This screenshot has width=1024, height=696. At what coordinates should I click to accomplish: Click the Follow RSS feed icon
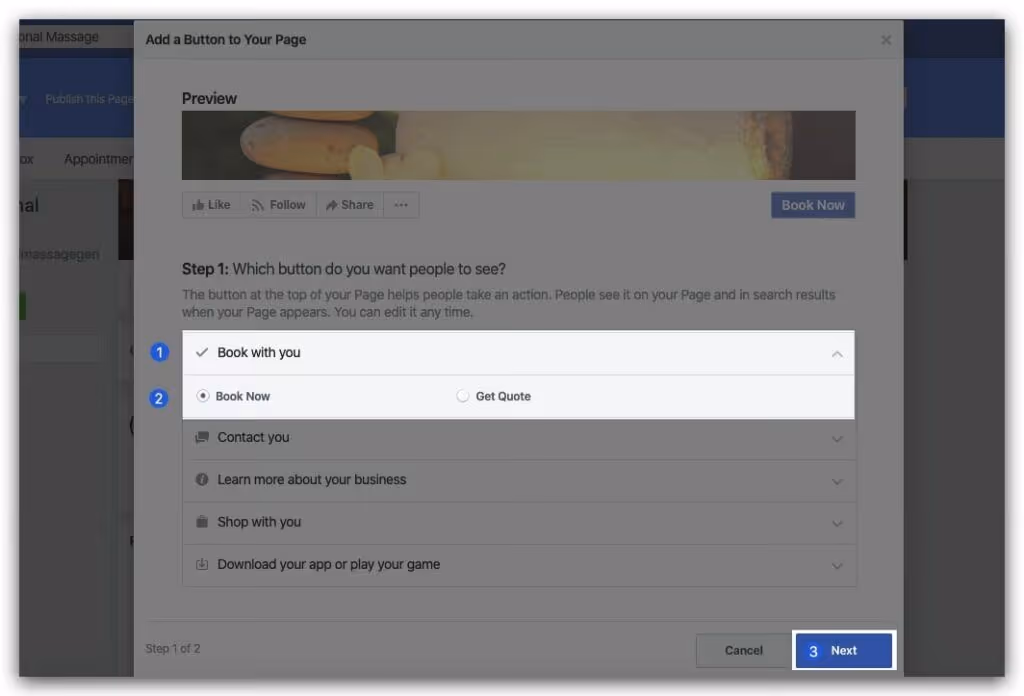point(258,205)
